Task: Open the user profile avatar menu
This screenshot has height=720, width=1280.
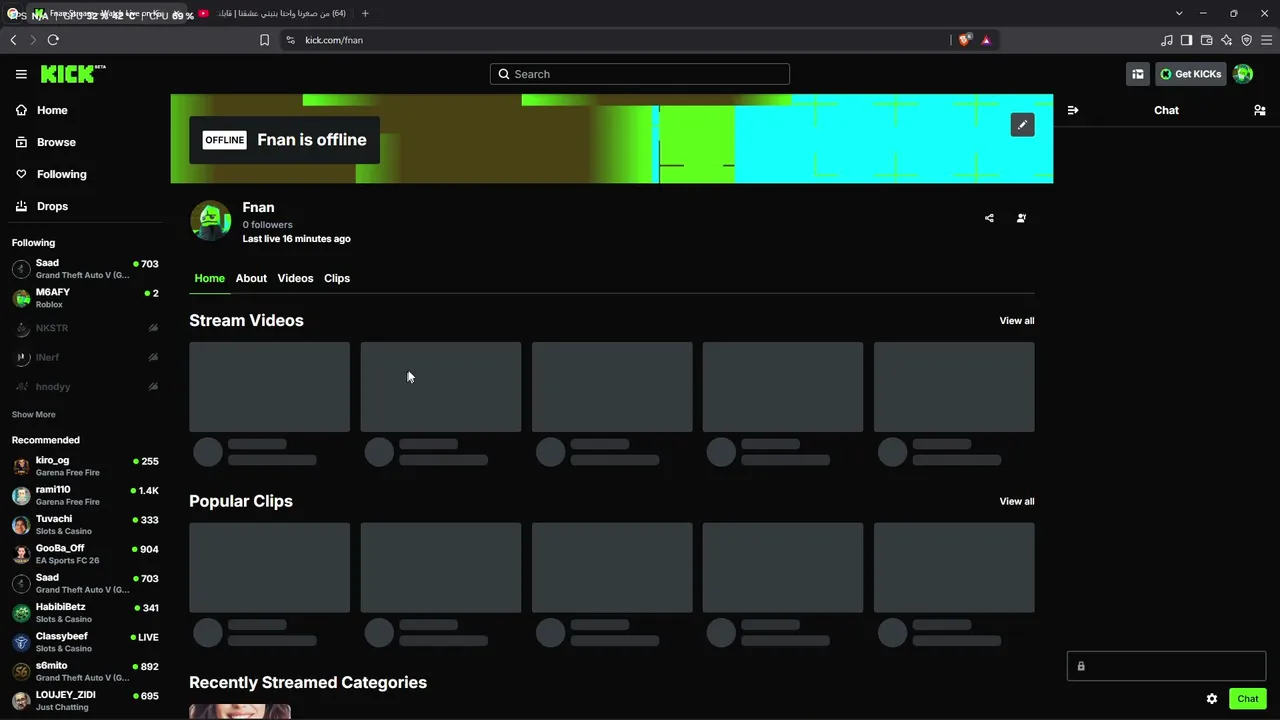Action: pyautogui.click(x=1243, y=74)
